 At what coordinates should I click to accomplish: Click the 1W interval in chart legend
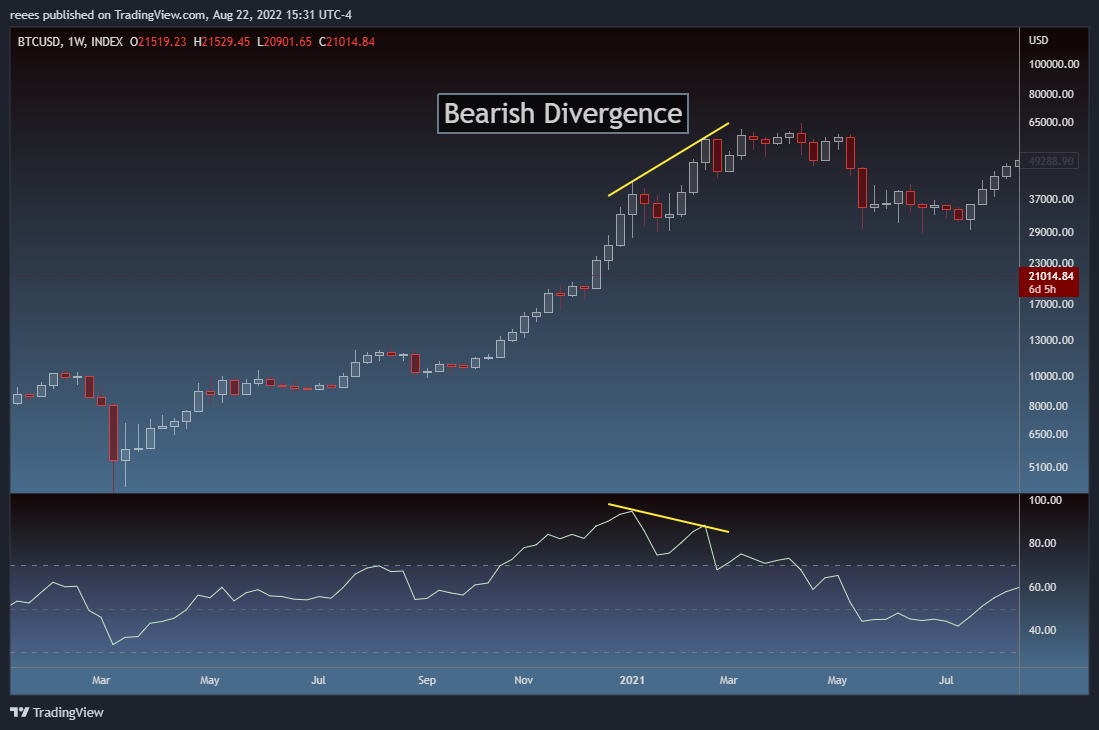[74, 42]
